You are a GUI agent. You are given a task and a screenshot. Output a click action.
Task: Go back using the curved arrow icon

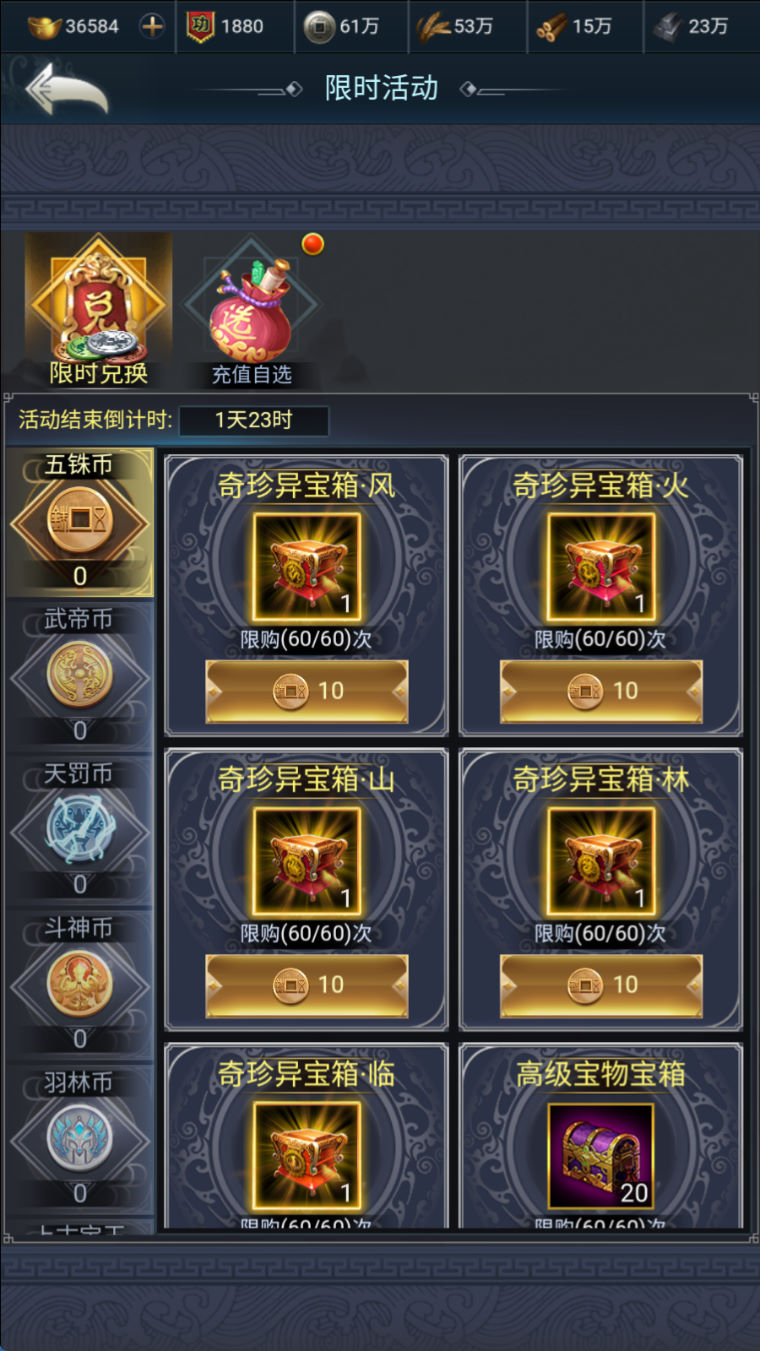pyautogui.click(x=67, y=89)
